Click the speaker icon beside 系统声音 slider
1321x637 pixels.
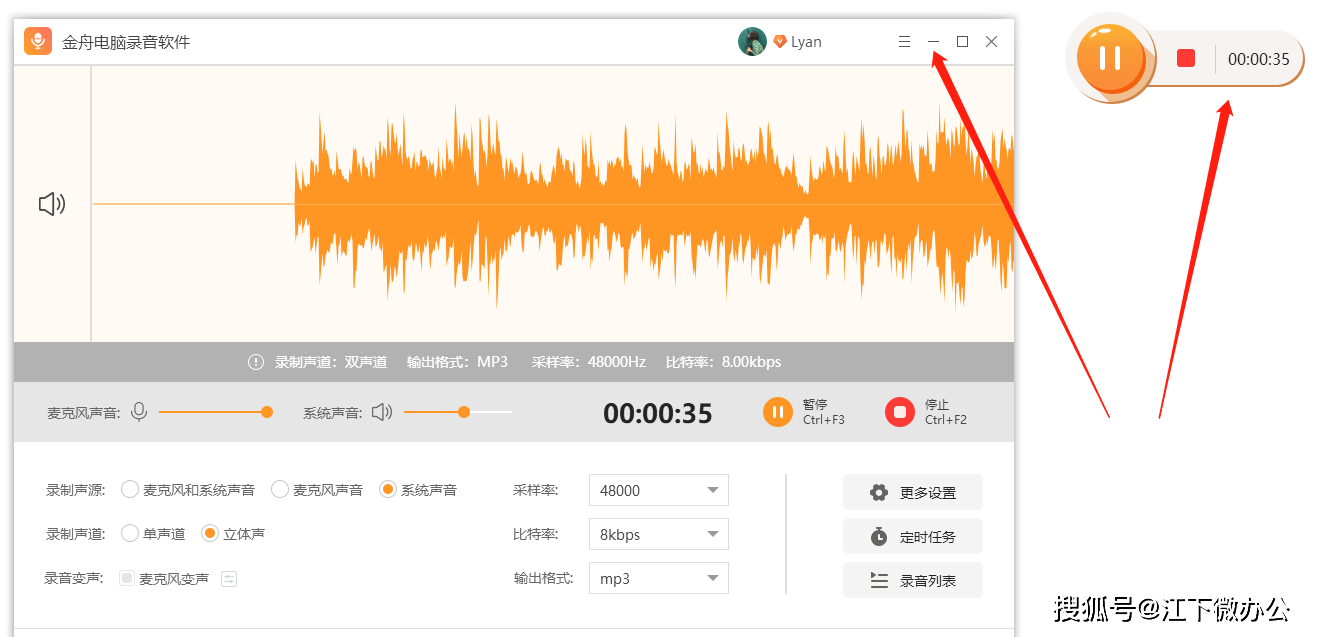point(381,411)
